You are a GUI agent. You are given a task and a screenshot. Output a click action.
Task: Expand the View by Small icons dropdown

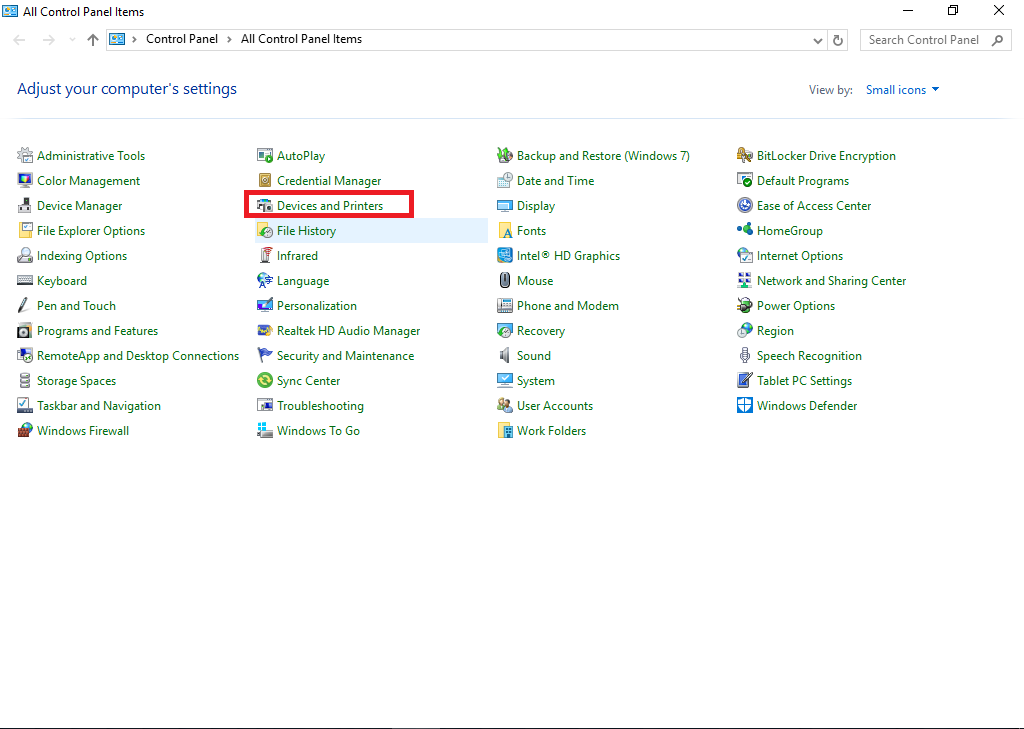[902, 90]
